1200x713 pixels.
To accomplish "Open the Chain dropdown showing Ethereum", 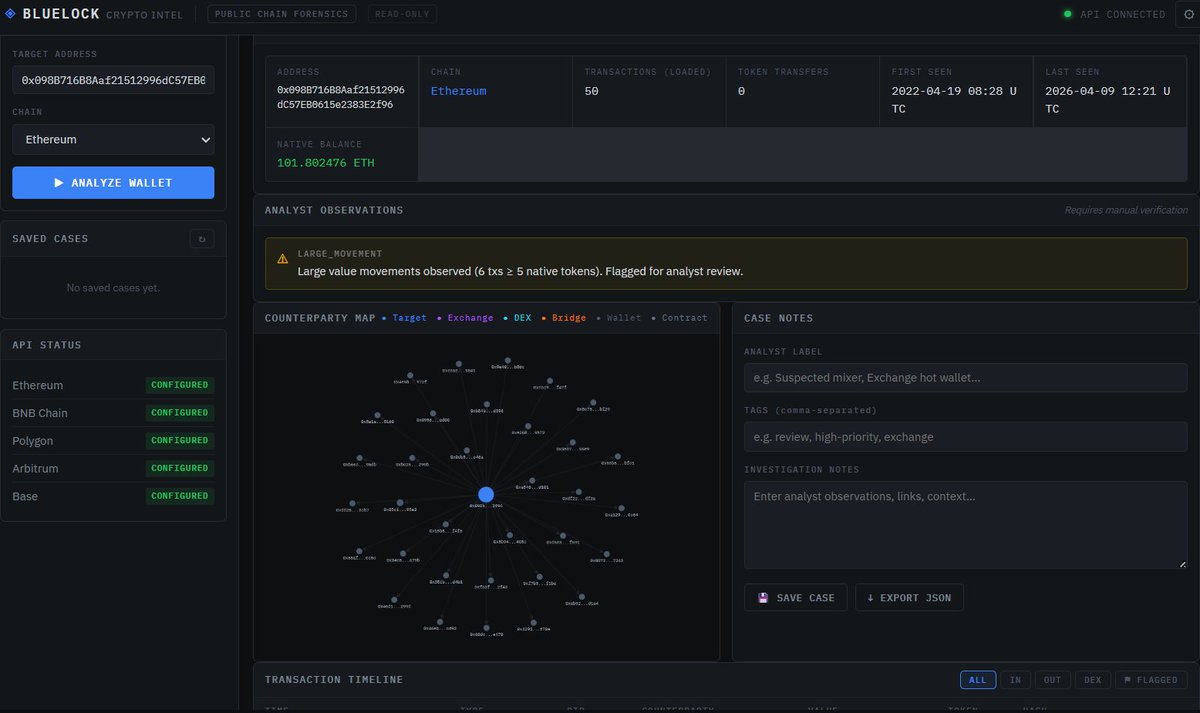I will (x=113, y=140).
